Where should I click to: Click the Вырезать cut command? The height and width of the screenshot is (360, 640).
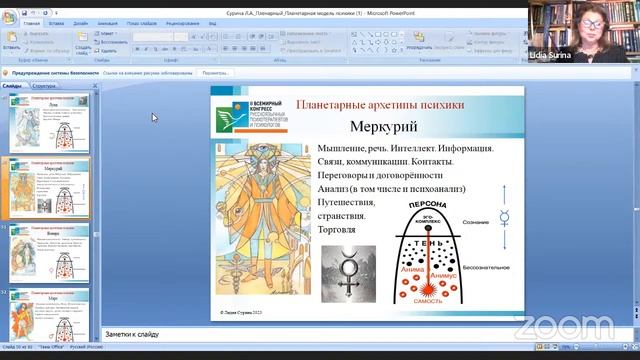36,34
